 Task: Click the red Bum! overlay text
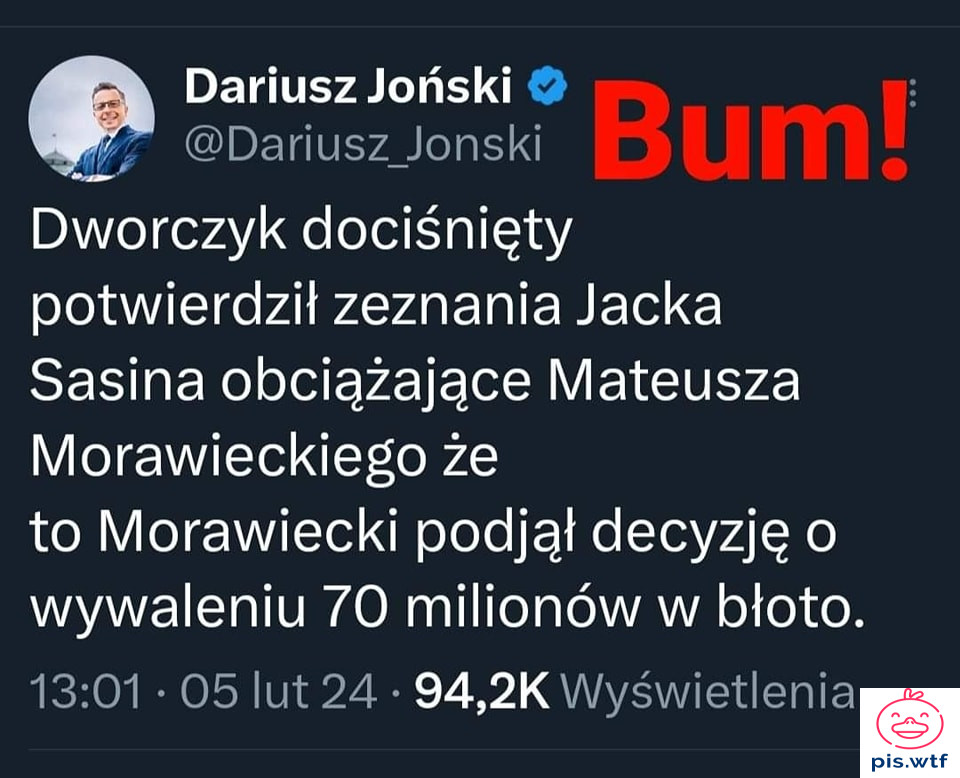tap(751, 129)
